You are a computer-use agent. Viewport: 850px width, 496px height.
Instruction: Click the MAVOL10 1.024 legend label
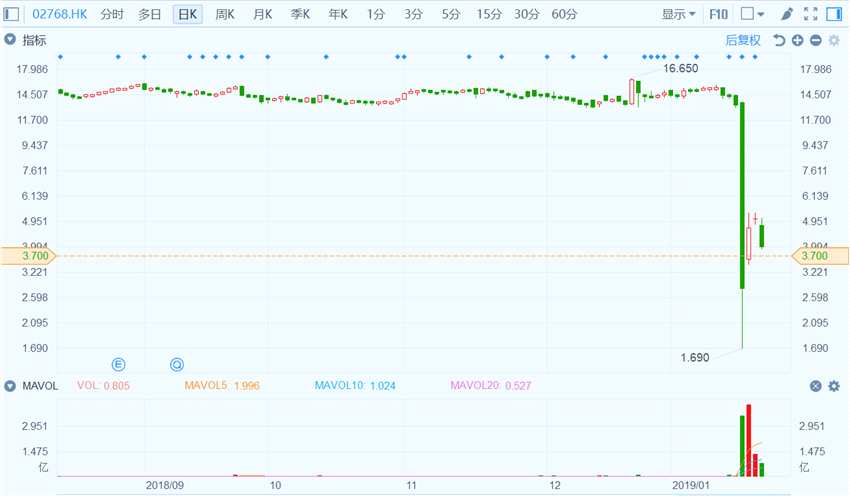tap(355, 385)
